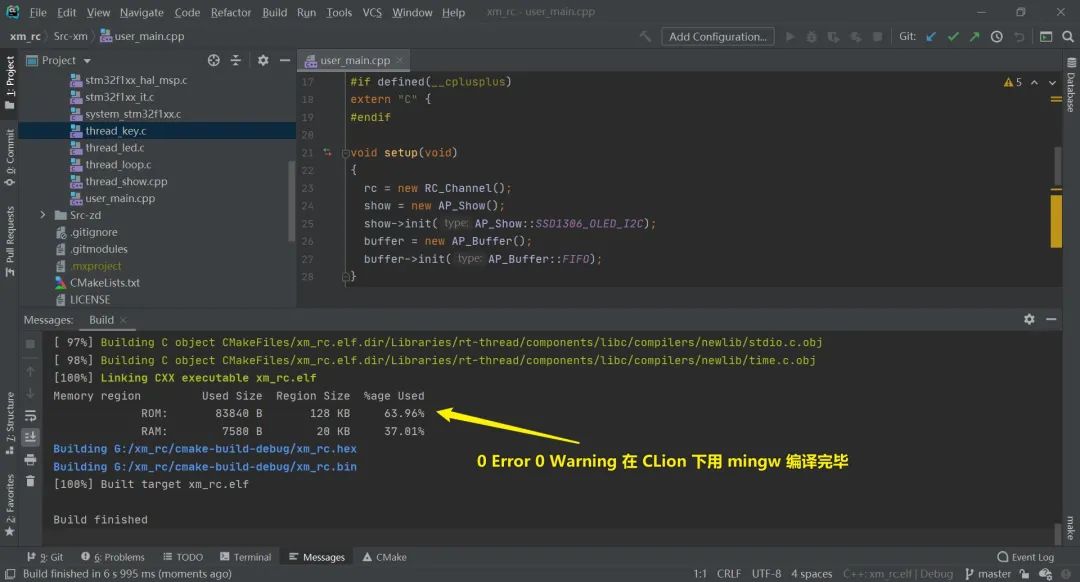Viewport: 1080px width, 582px height.
Task: Open master branch popup in status bar
Action: [988, 574]
